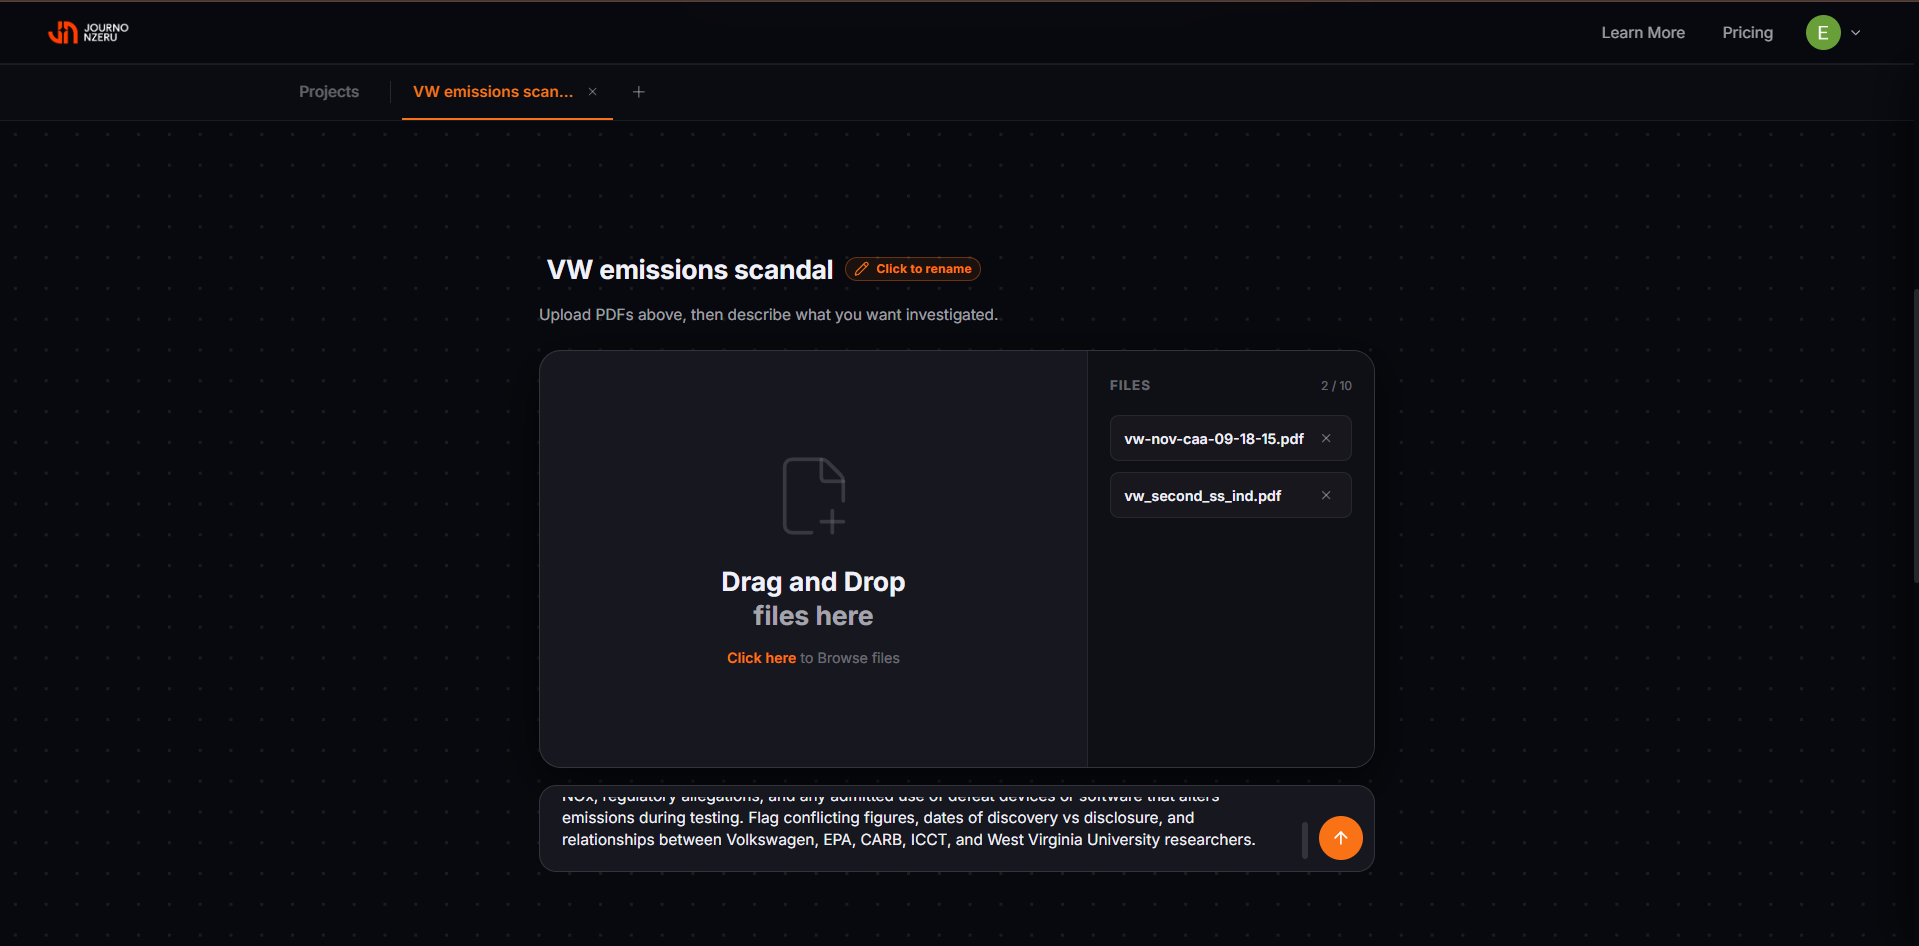This screenshot has width=1919, height=946.
Task: Click 'Click here' to browse files
Action: [x=761, y=658]
